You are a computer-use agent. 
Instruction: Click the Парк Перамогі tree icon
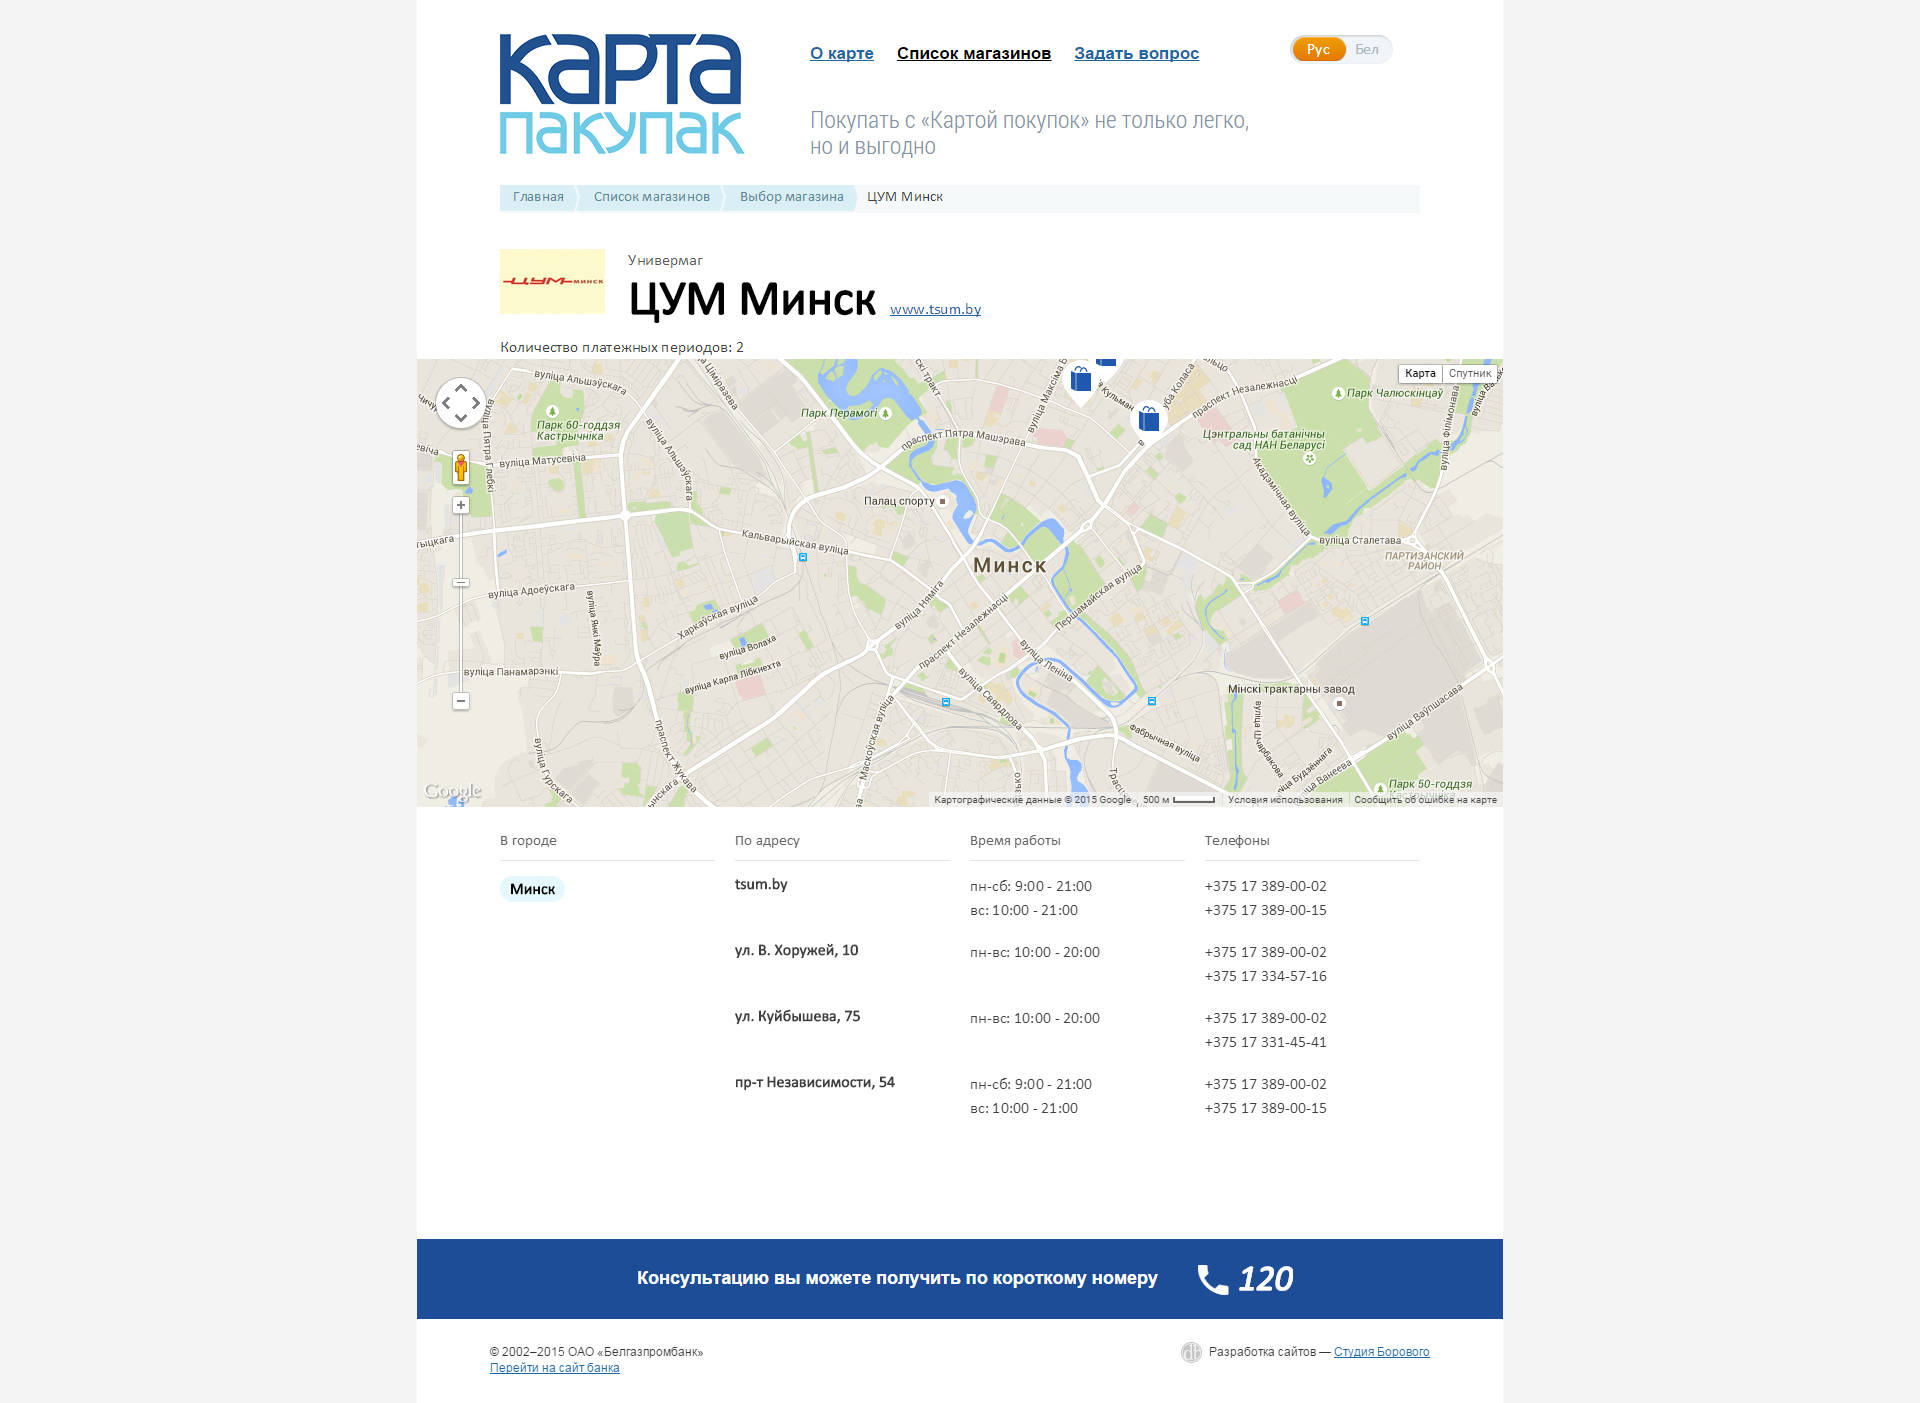[x=886, y=413]
